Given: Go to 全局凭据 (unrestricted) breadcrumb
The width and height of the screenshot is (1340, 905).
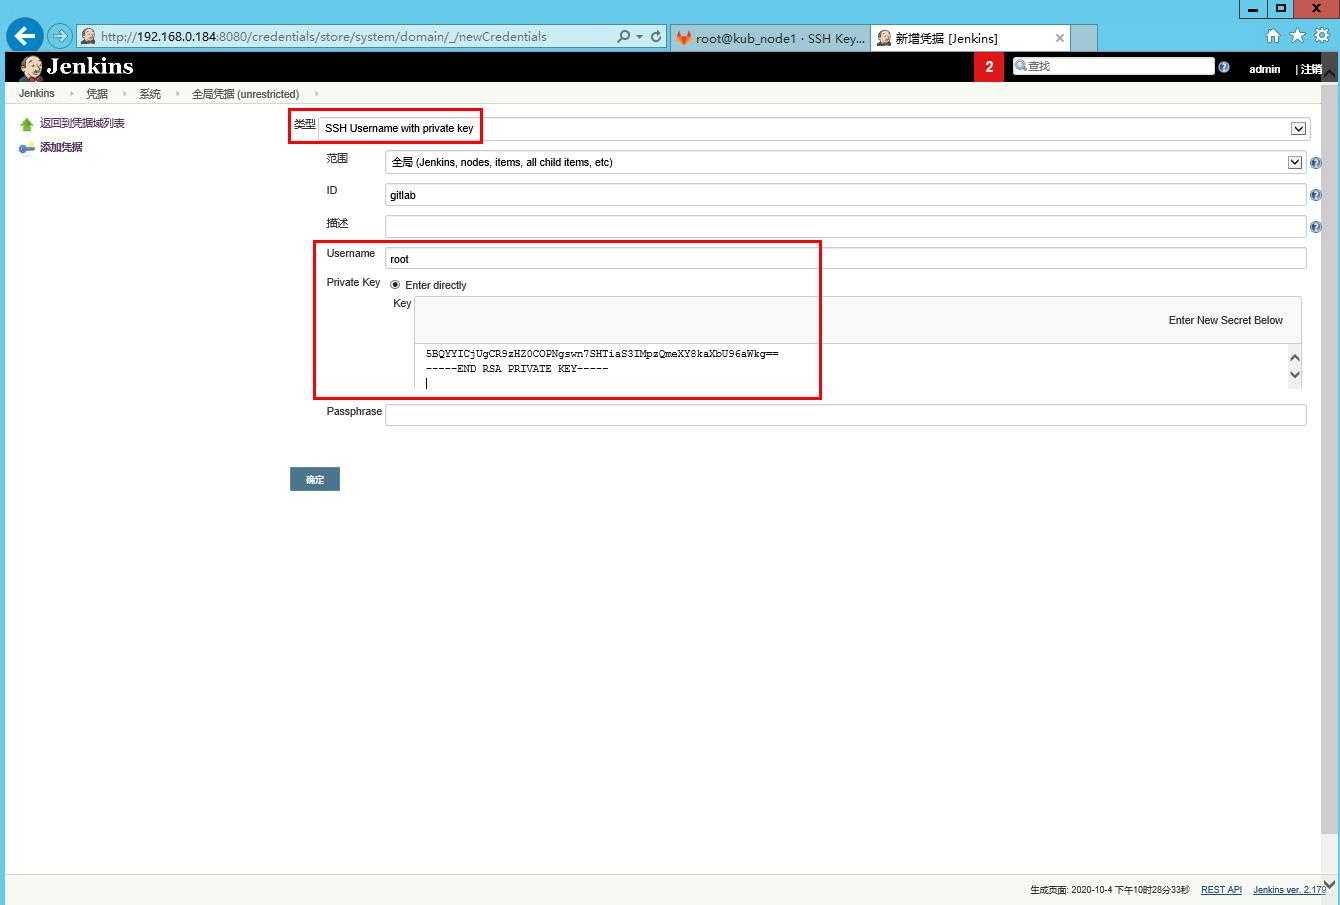Looking at the screenshot, I should 245,94.
